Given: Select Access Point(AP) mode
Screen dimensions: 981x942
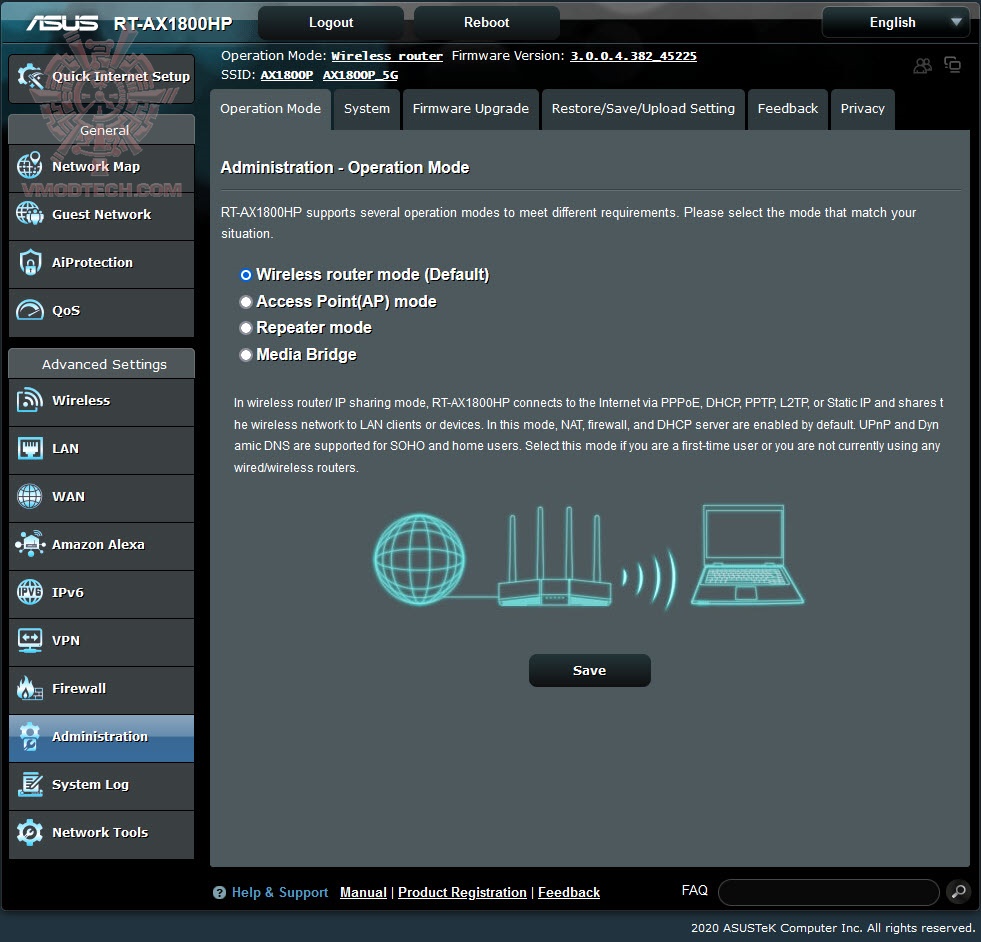Looking at the screenshot, I should (246, 301).
